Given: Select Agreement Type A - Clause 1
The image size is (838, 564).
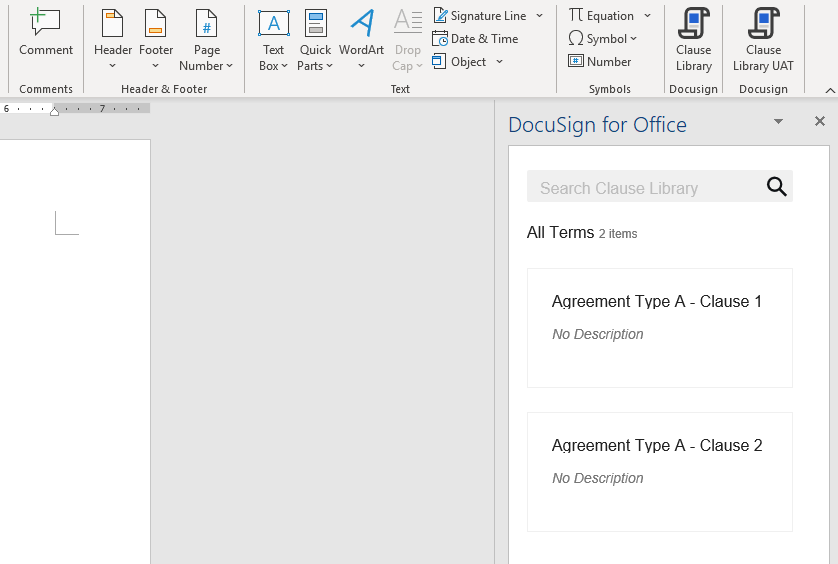Looking at the screenshot, I should click(659, 328).
